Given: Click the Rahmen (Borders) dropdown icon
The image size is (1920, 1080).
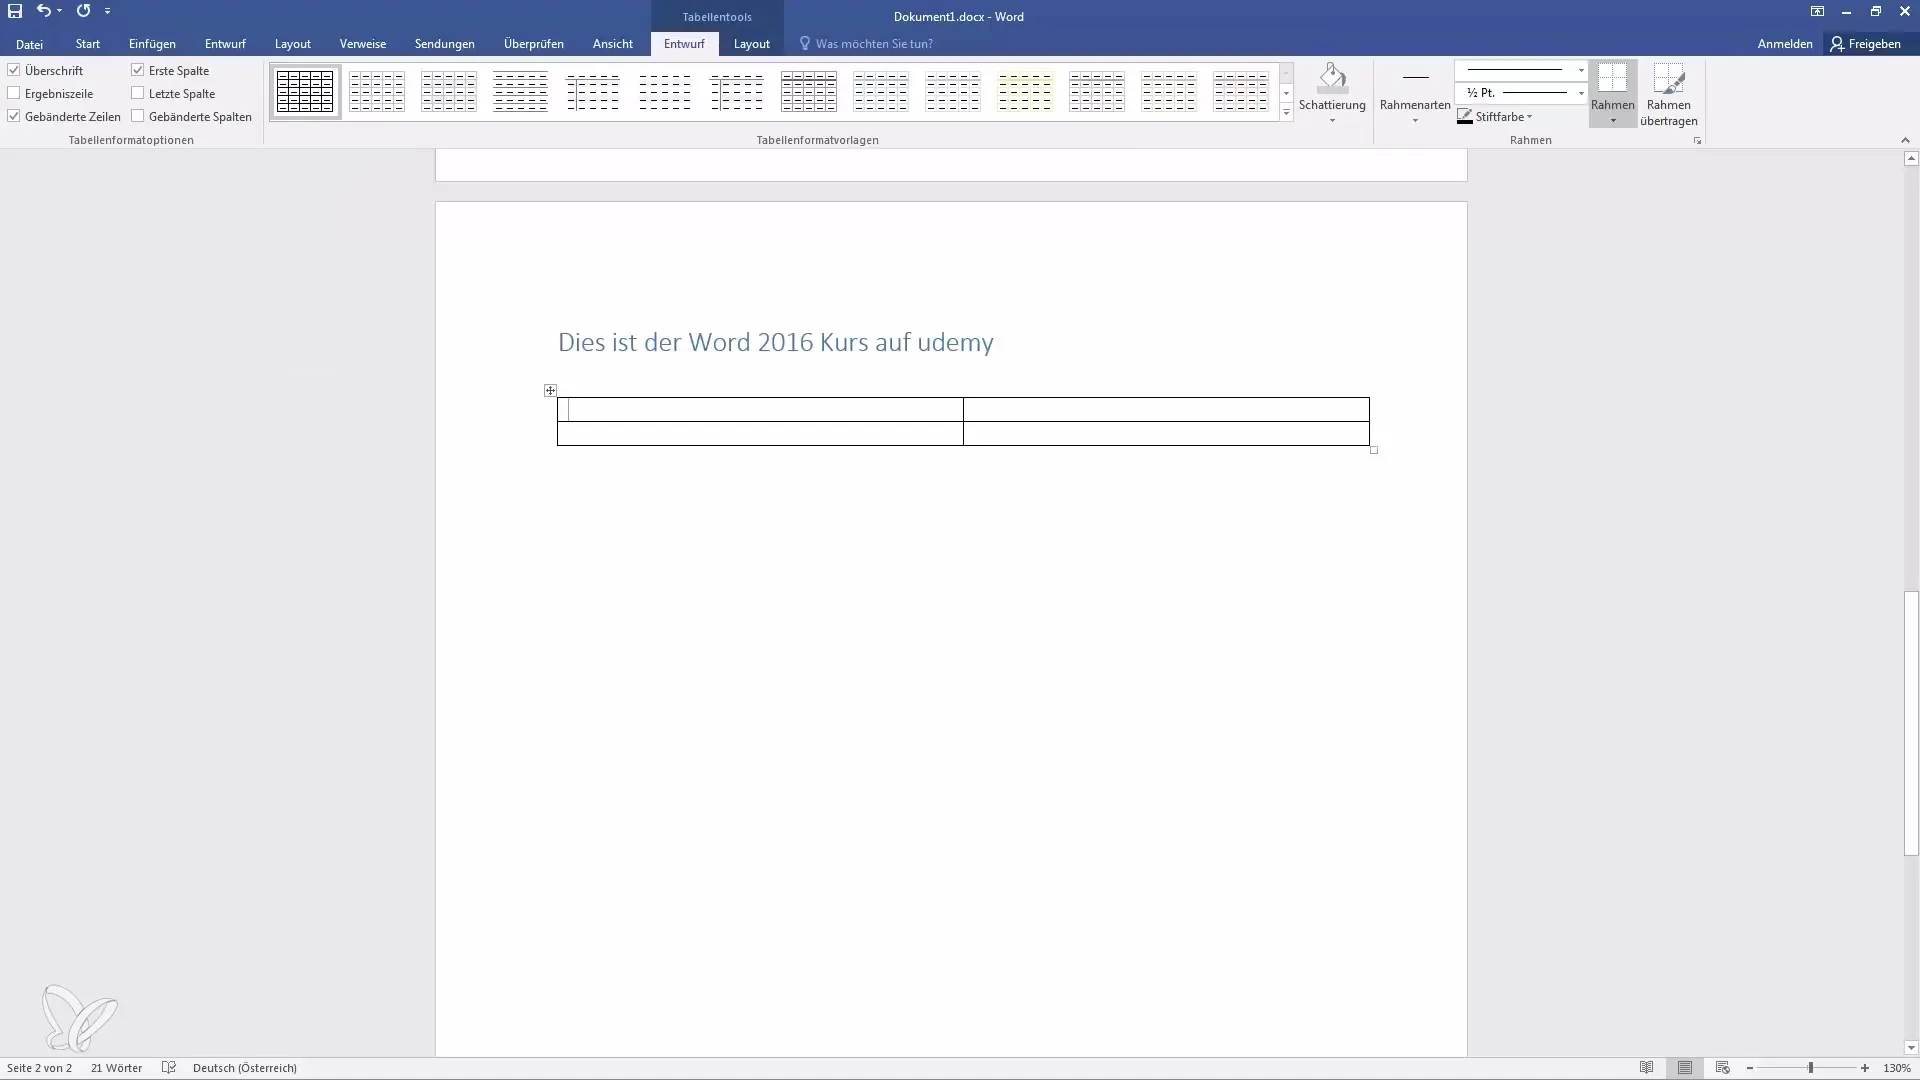Looking at the screenshot, I should click(1613, 120).
